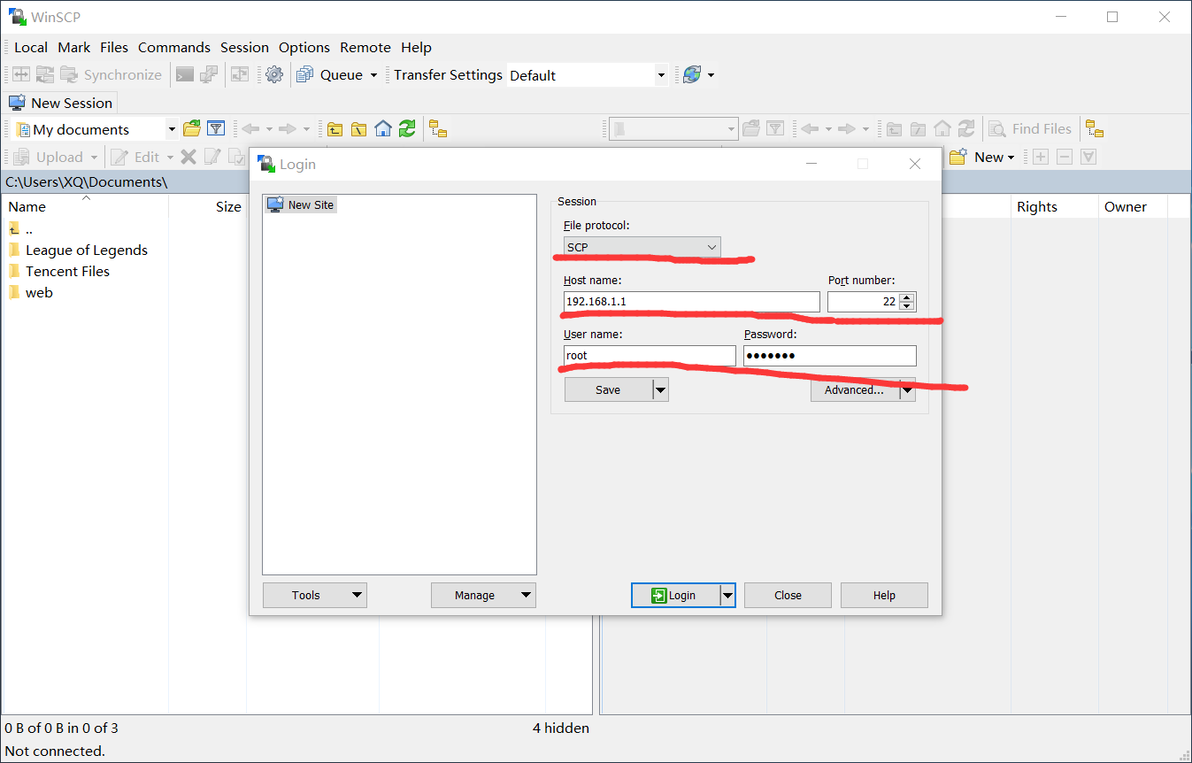Expand the File protocol SCP dropdown
Viewport: 1192px width, 763px height.
pos(642,247)
